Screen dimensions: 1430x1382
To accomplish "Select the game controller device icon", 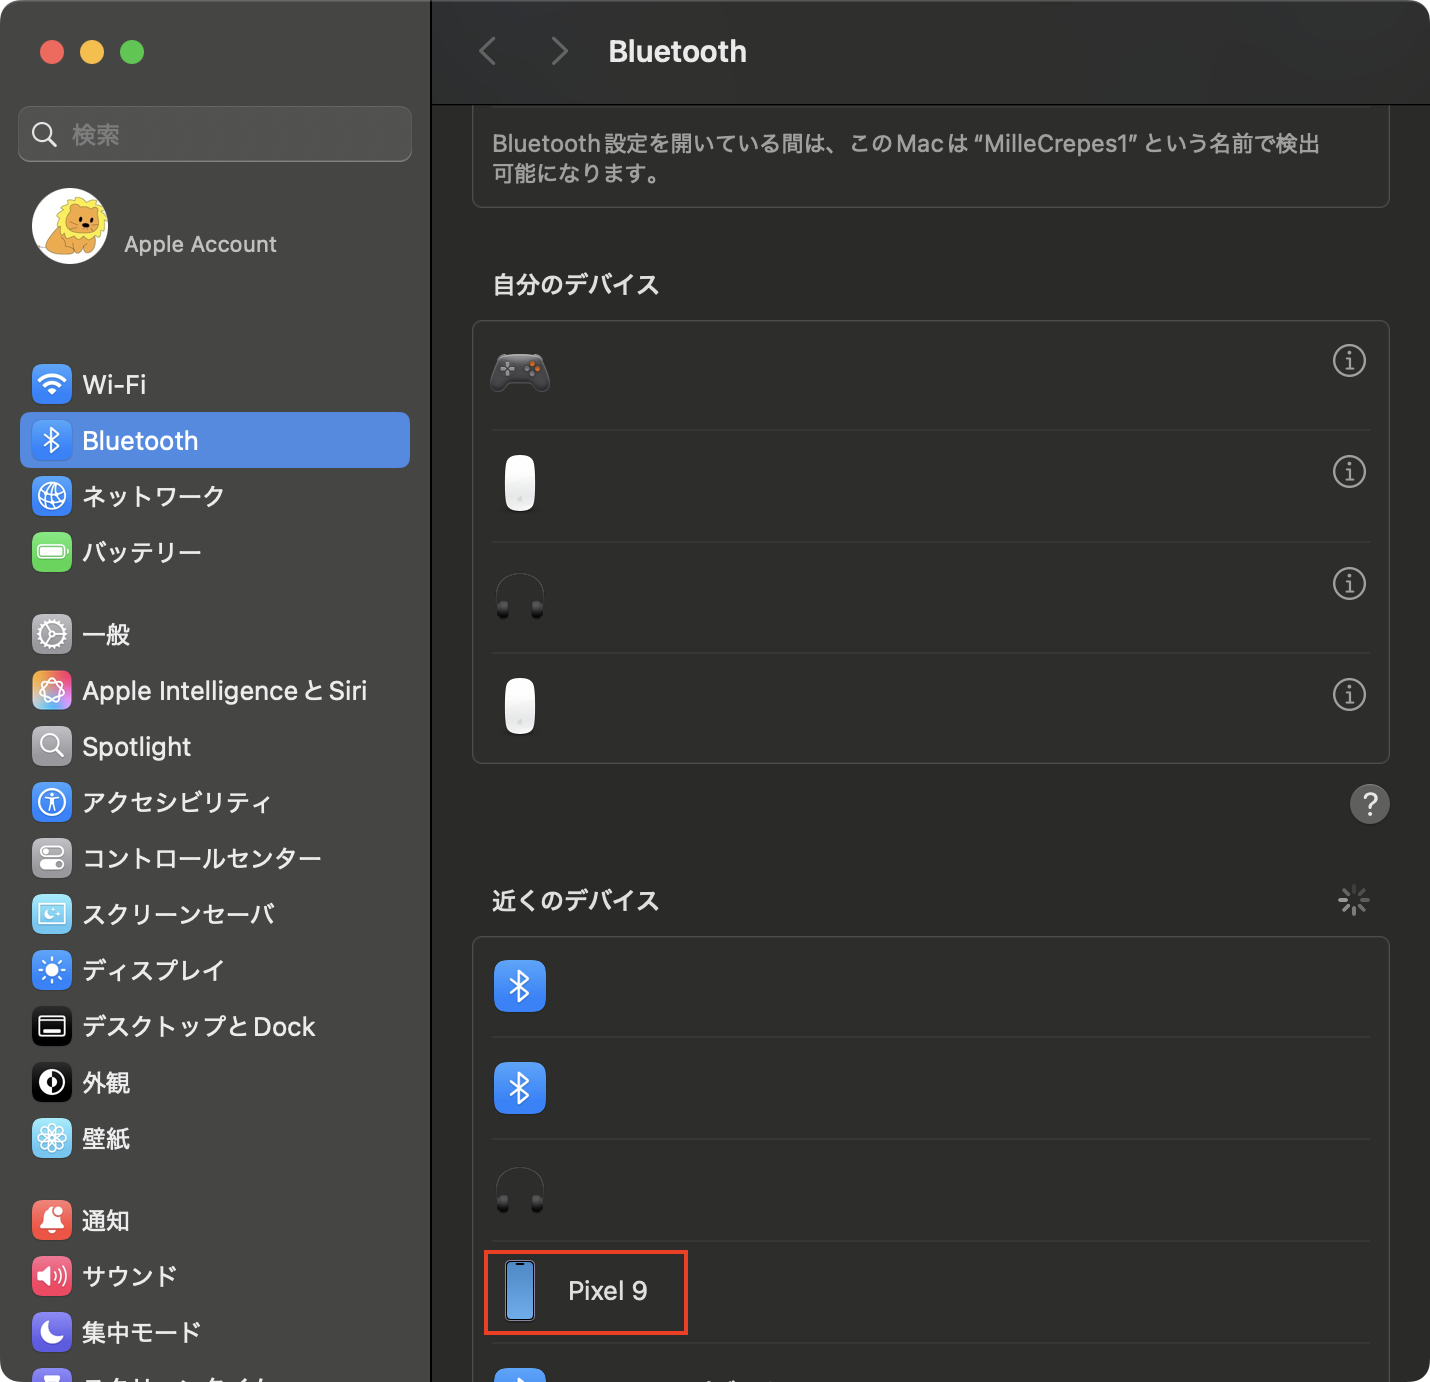I will coord(520,373).
